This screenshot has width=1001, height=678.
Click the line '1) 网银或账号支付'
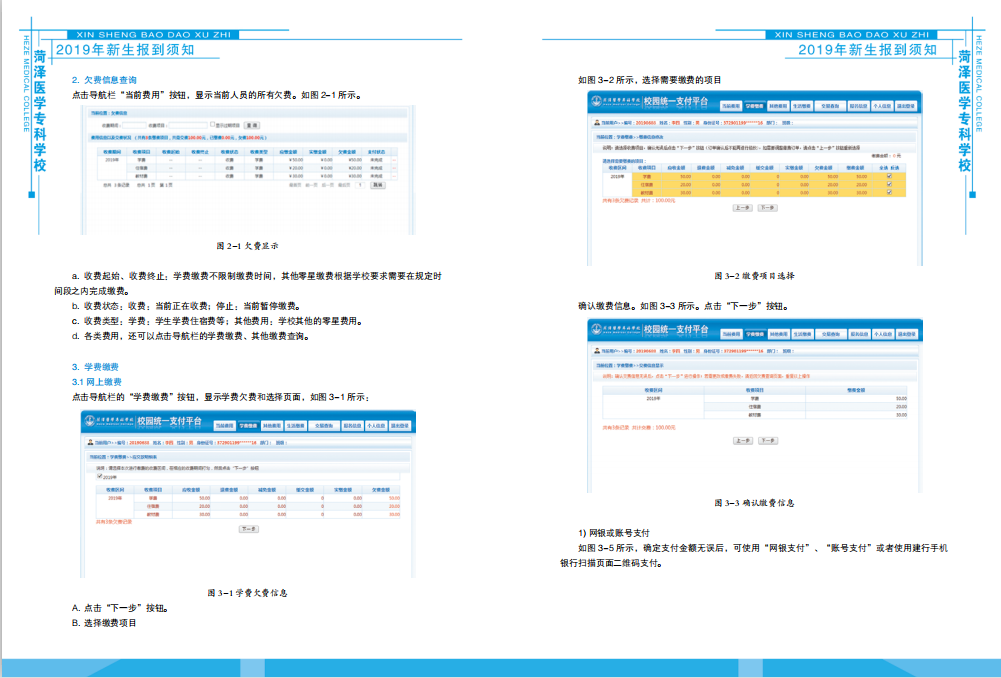[613, 532]
